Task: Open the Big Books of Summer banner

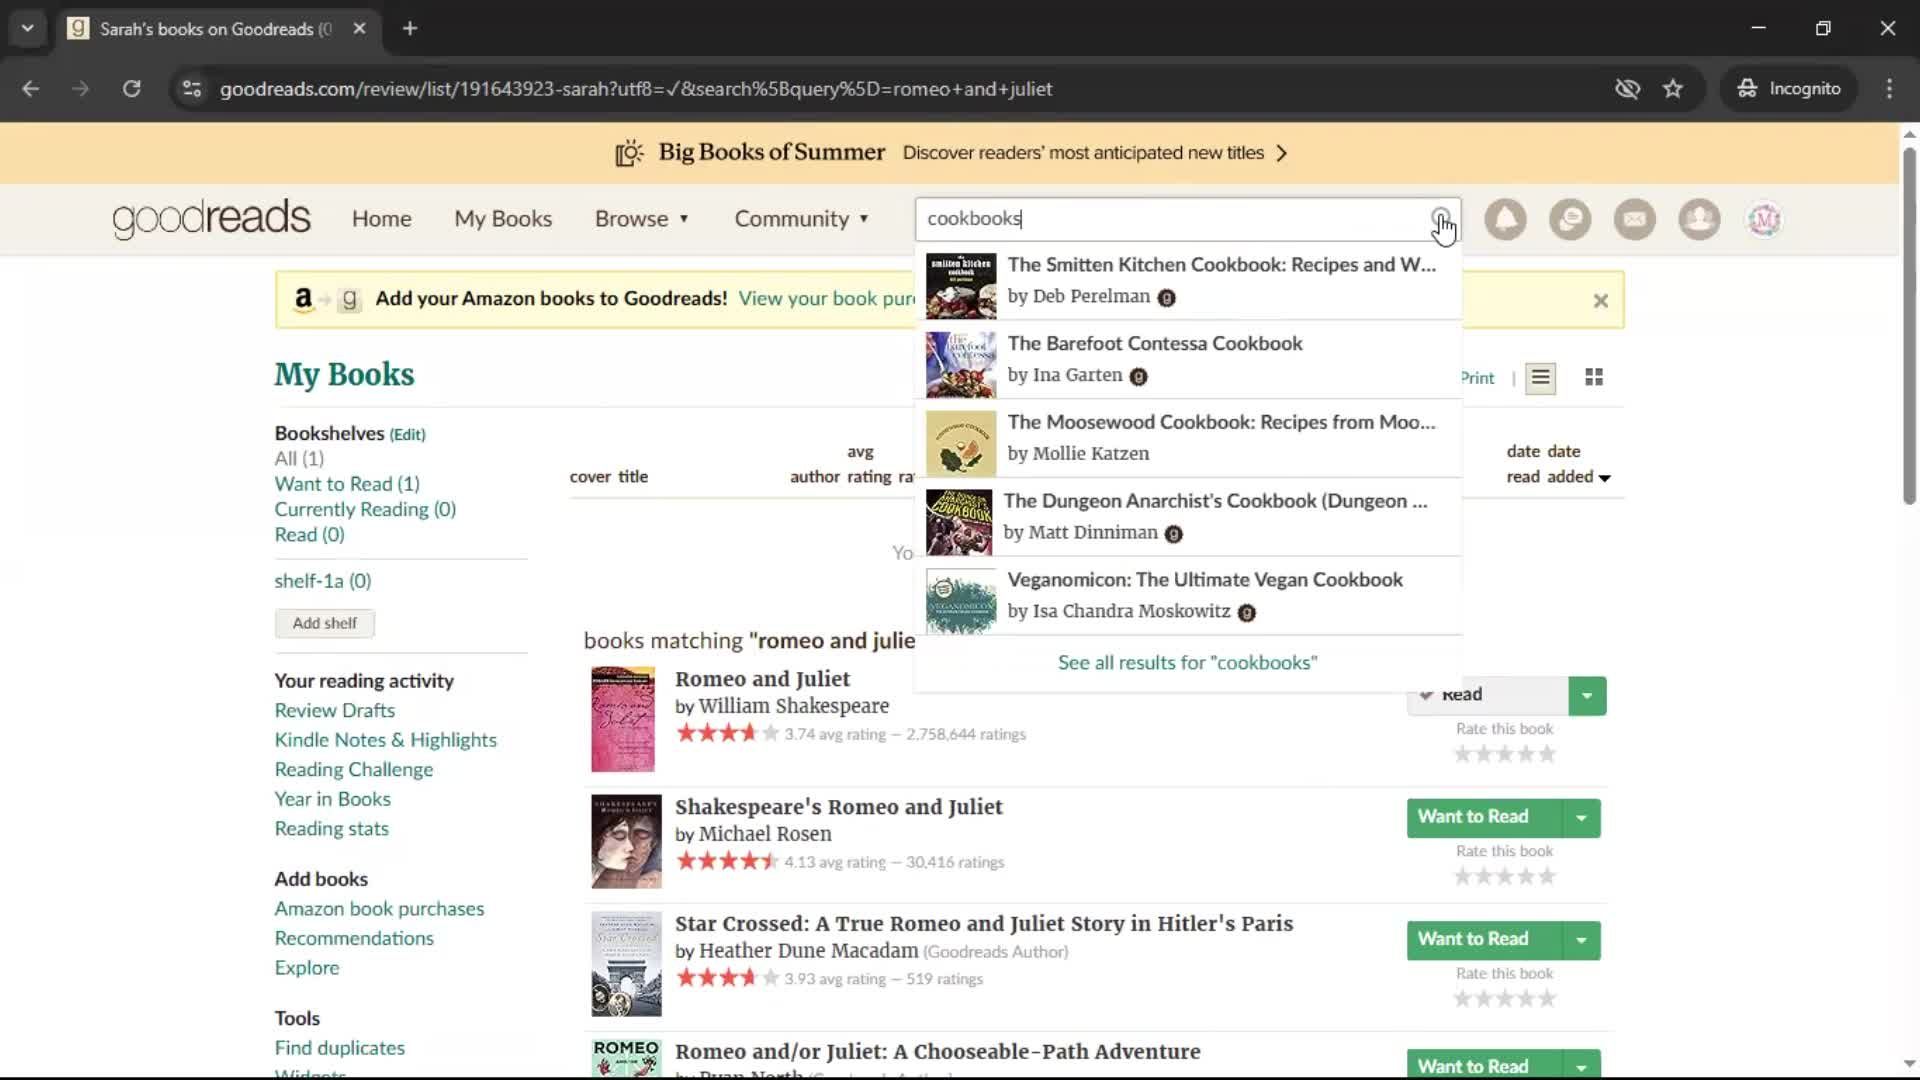Action: click(952, 153)
